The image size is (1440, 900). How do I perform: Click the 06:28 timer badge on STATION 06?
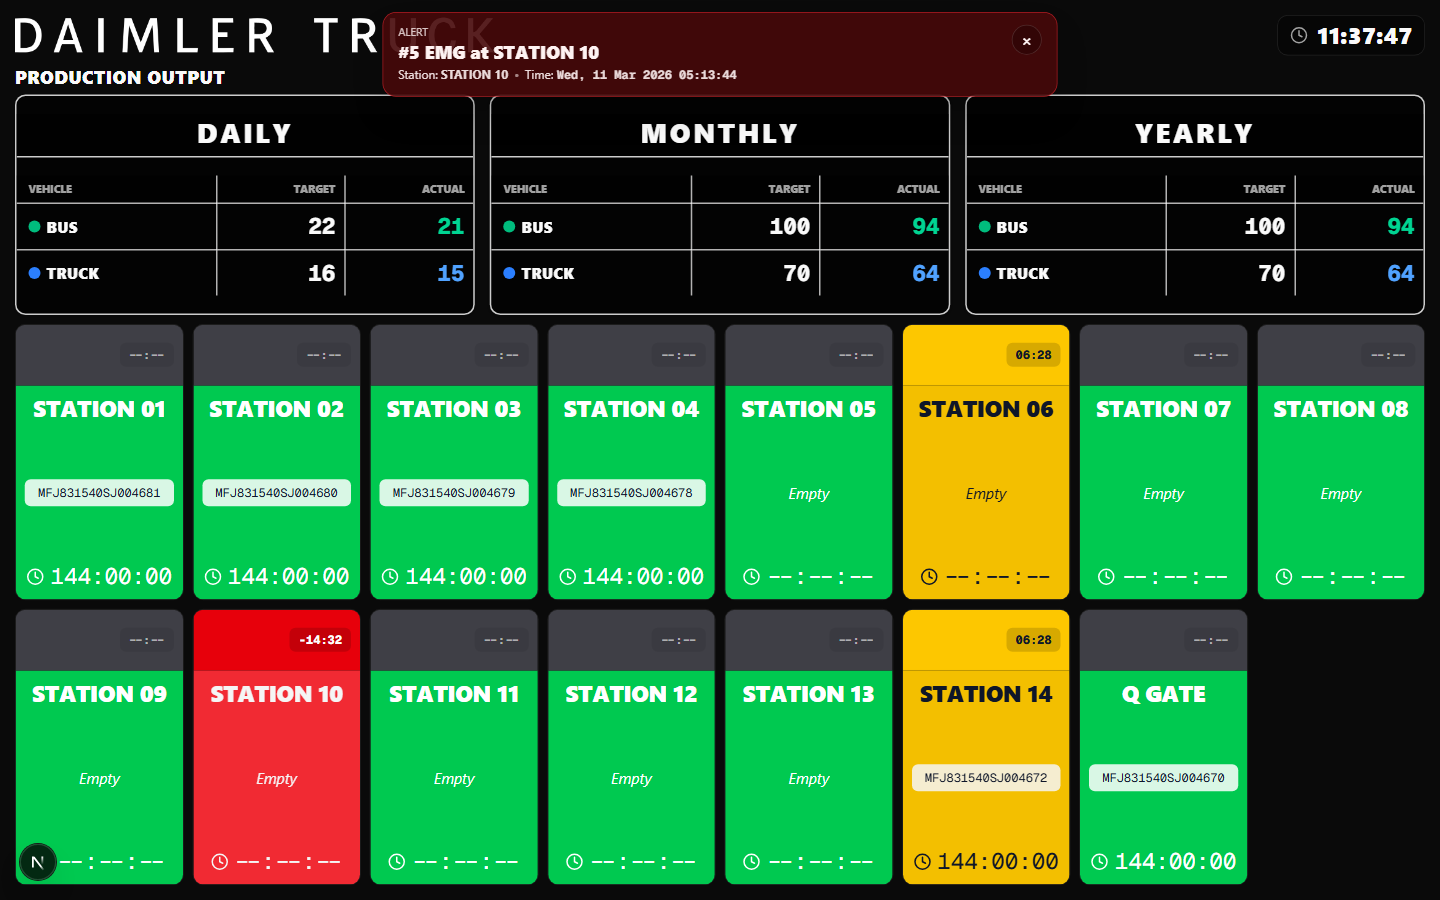1034,355
